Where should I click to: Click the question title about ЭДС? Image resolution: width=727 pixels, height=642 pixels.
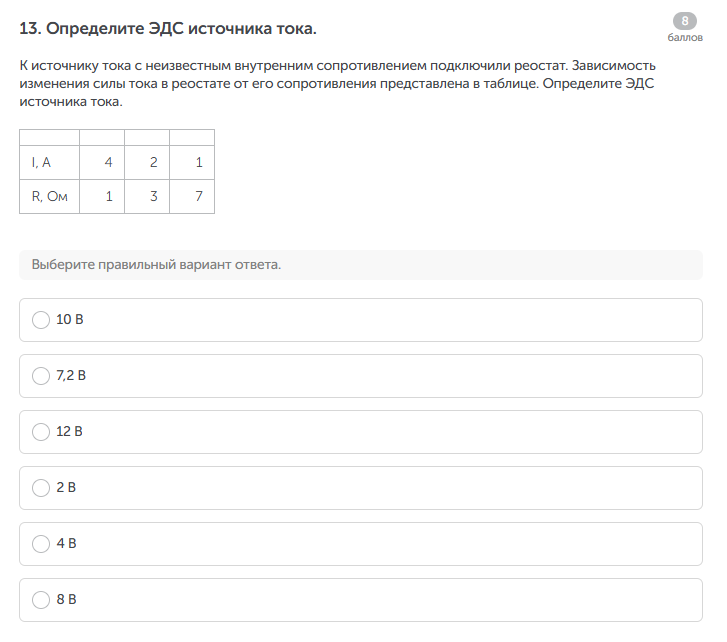click(x=168, y=28)
